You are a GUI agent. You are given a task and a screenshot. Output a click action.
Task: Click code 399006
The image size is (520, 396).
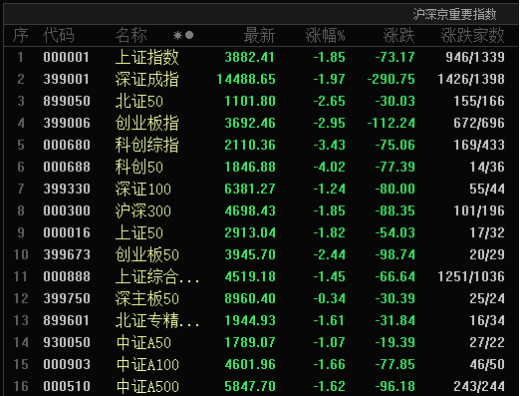point(67,123)
